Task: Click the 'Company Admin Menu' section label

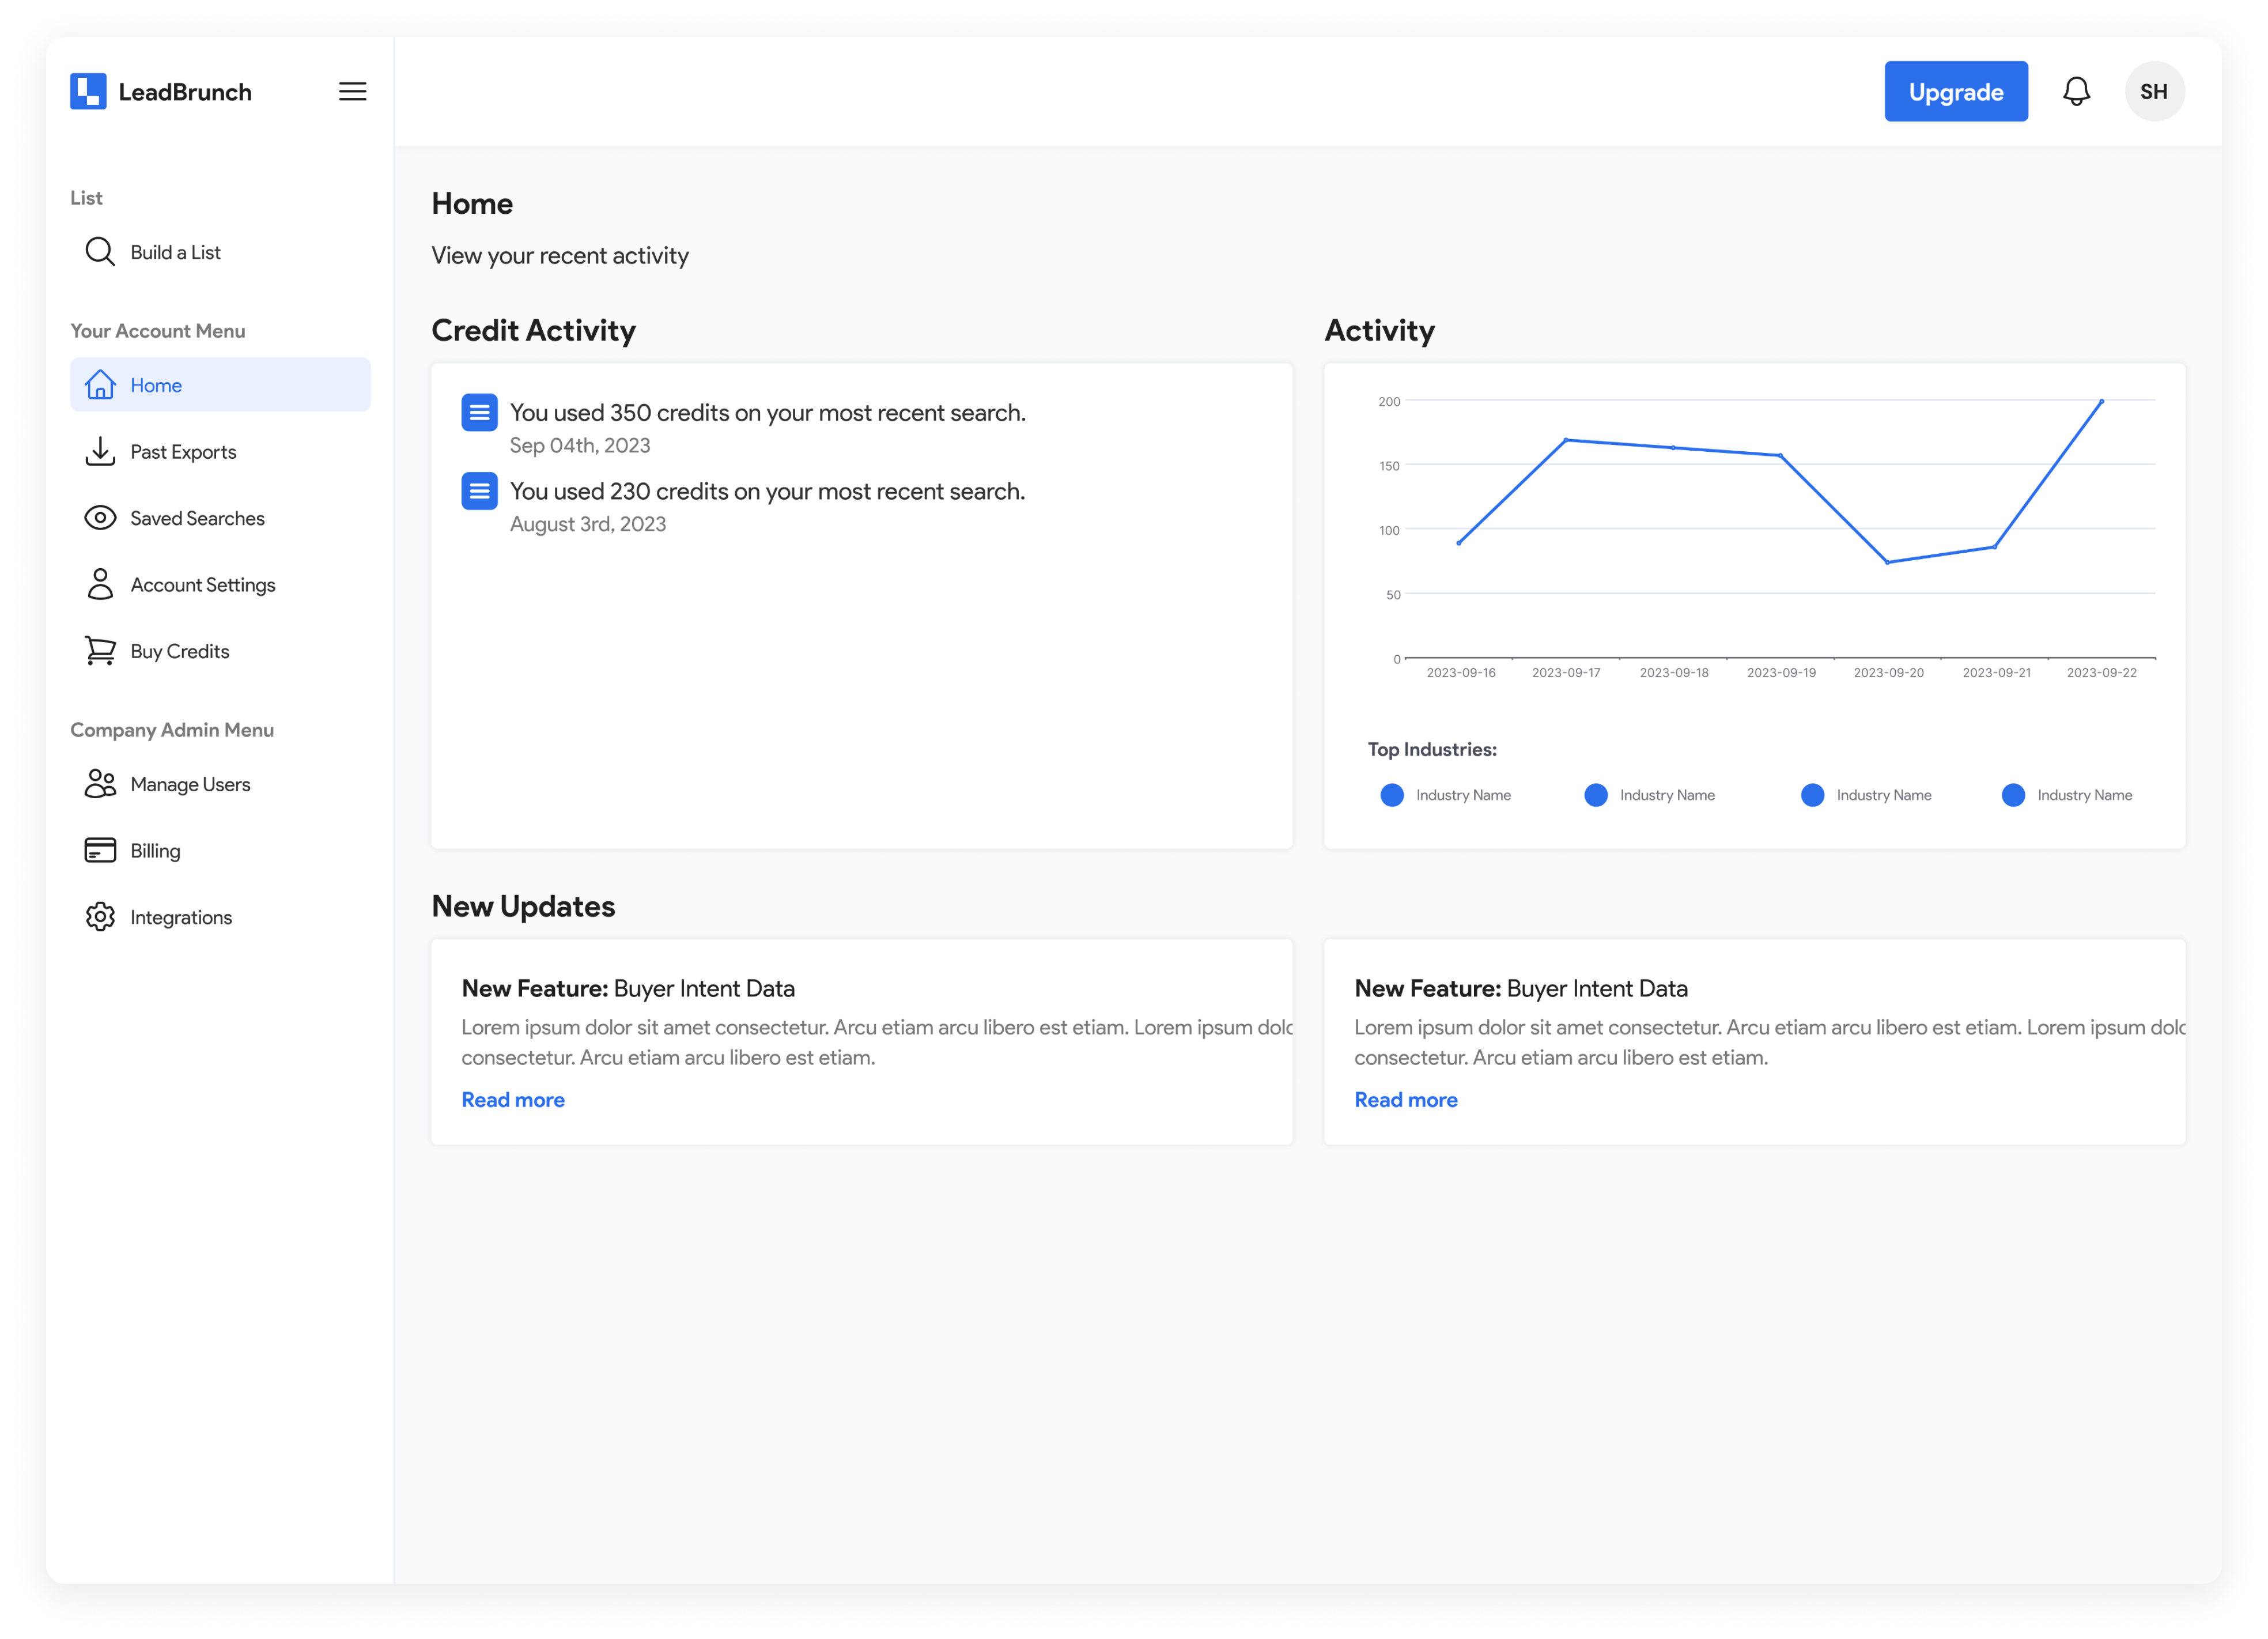Action: tap(172, 730)
